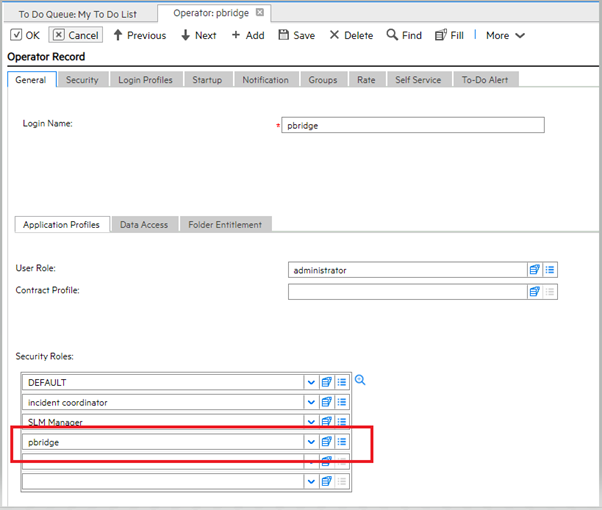Click Fill icon for Contract Profile
The image size is (602, 510).
click(x=534, y=292)
